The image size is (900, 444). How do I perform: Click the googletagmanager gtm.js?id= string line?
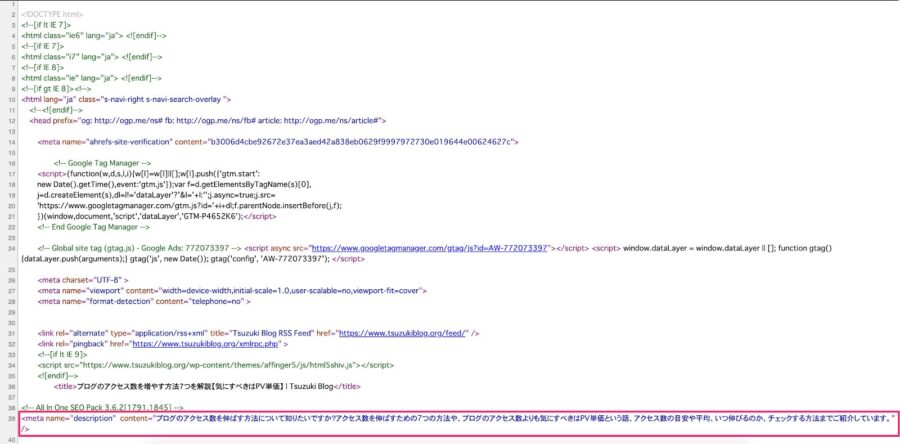point(189,205)
